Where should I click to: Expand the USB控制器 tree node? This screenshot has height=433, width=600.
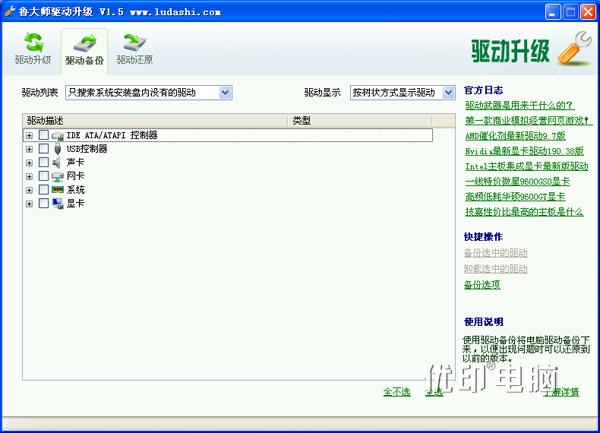tap(29, 149)
